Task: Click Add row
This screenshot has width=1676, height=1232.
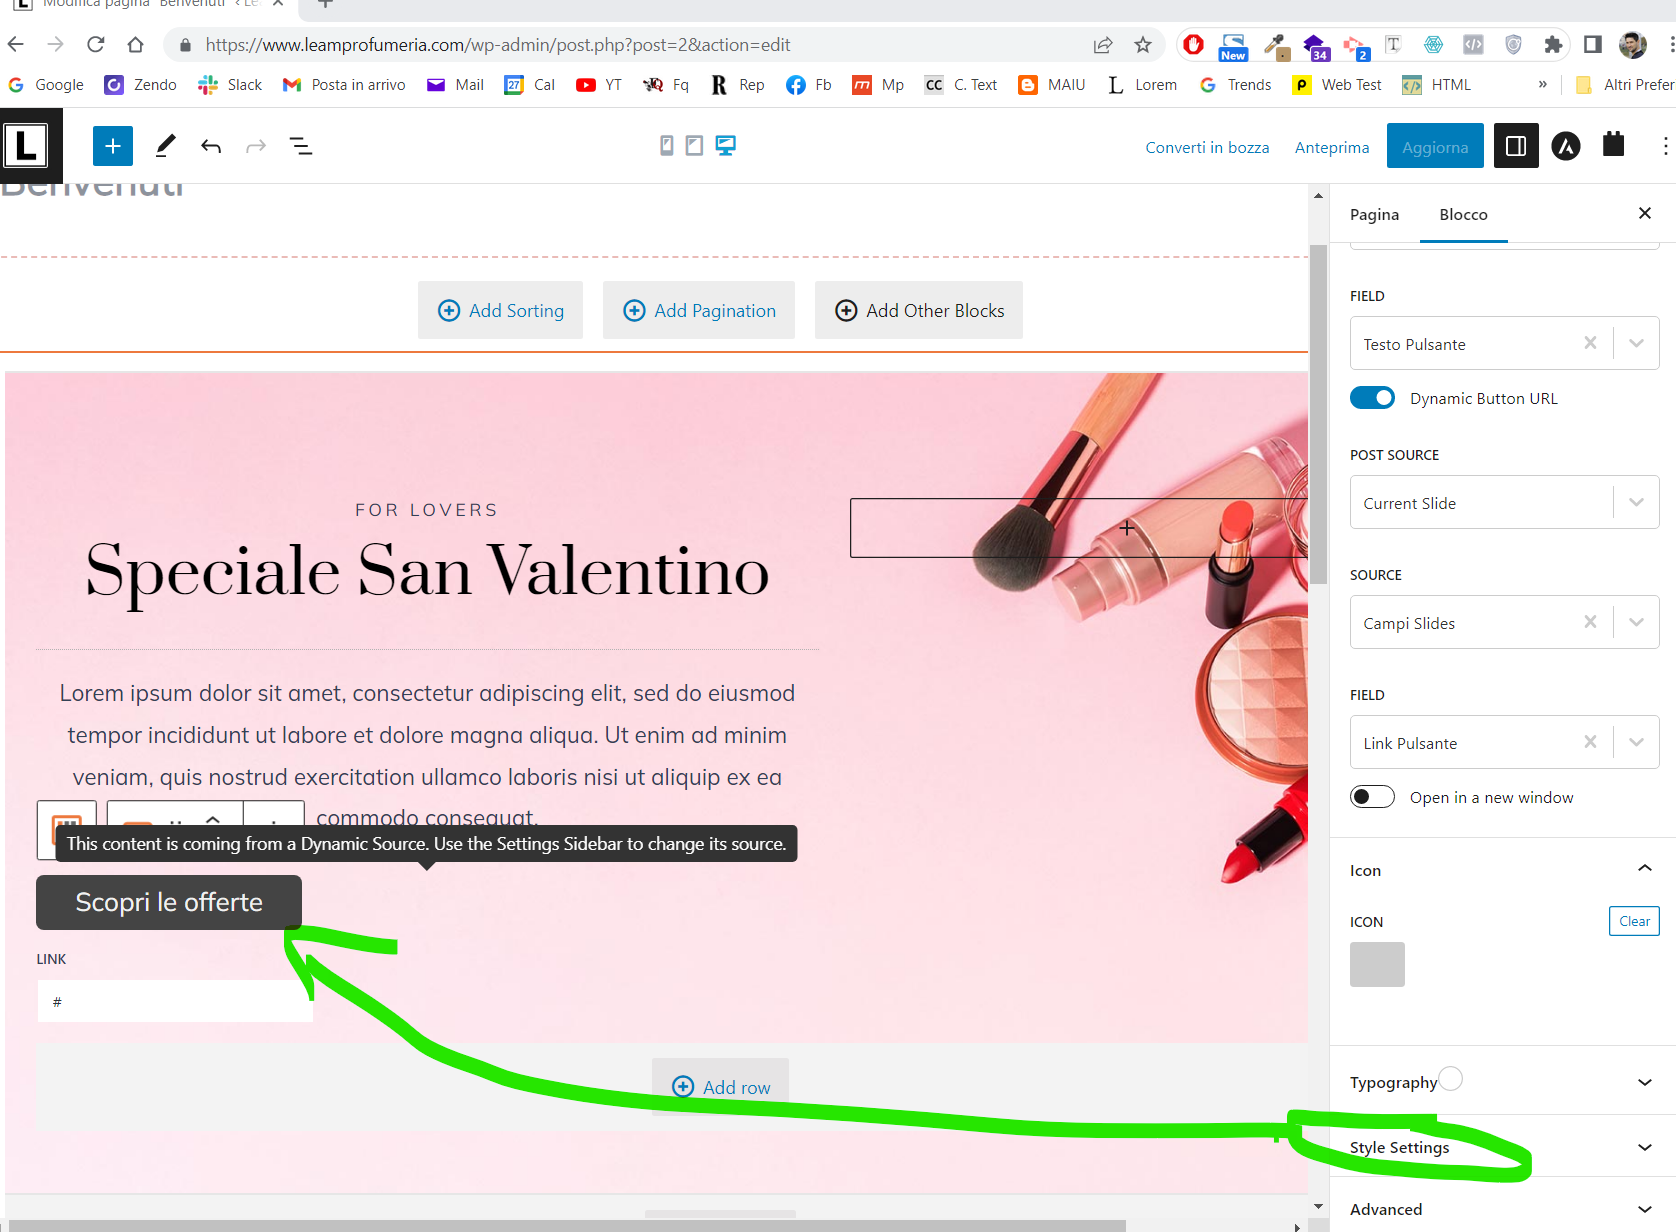Action: point(720,1086)
